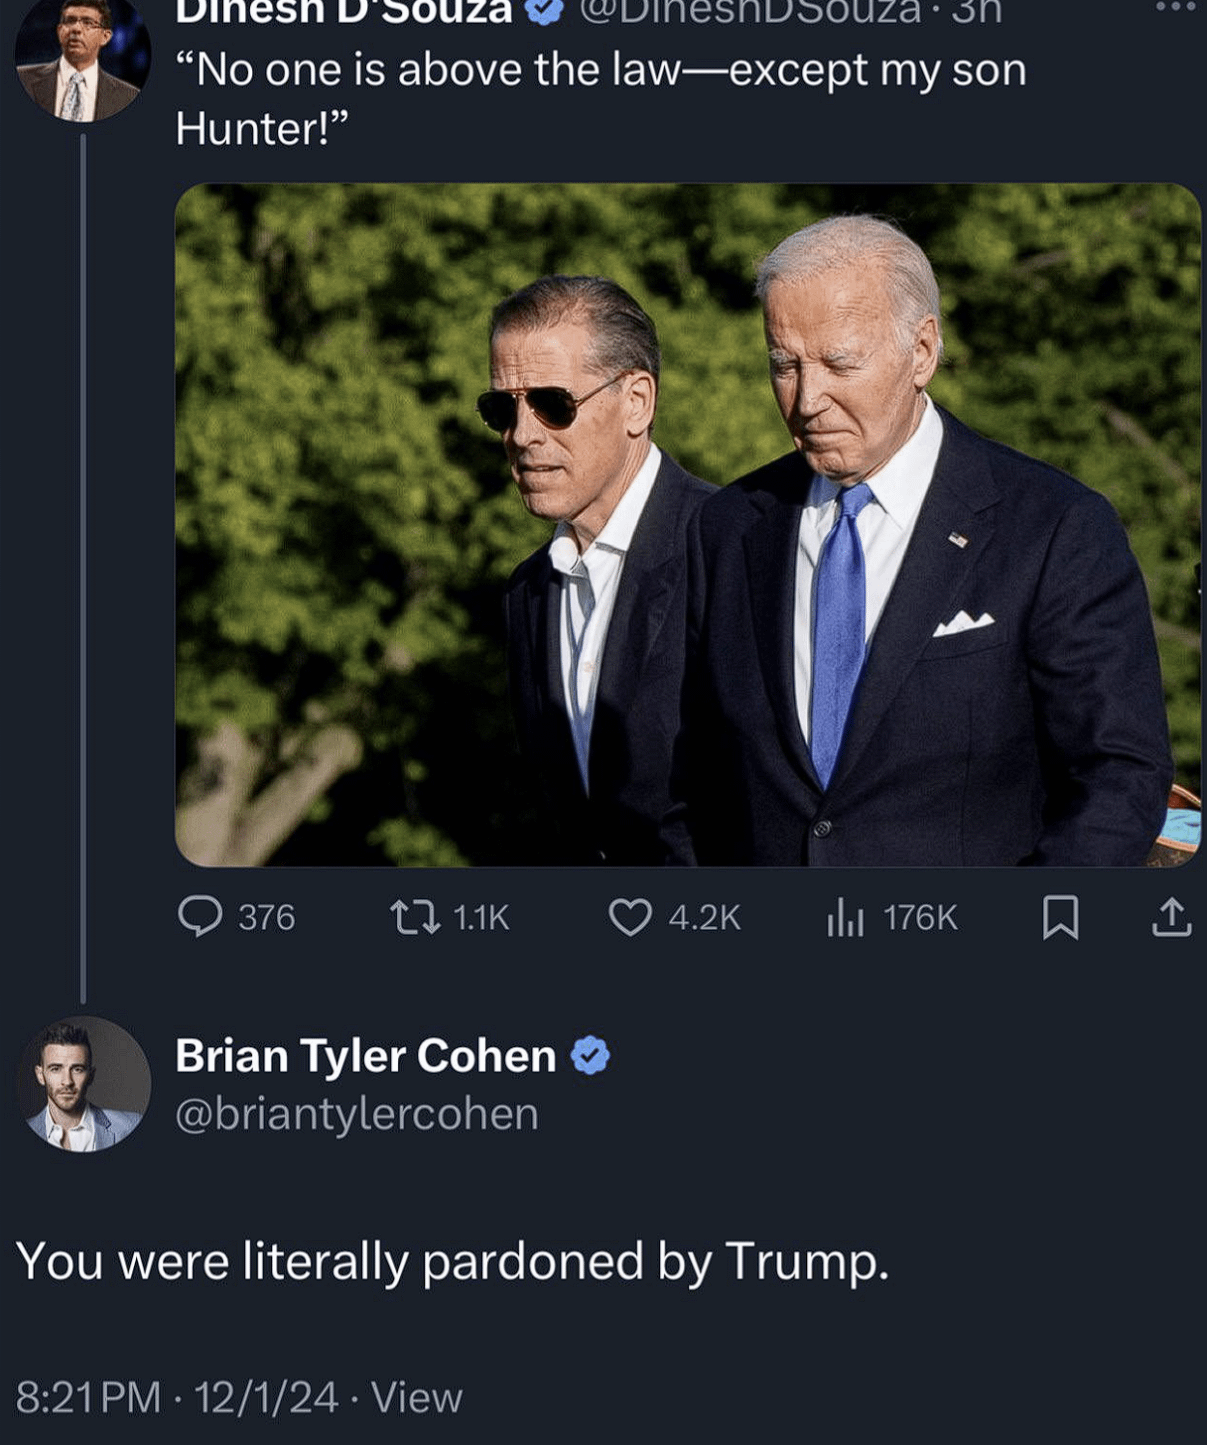Click the verified badge beside Dinesh D'Souza
The height and width of the screenshot is (1445, 1207).
(544, 11)
